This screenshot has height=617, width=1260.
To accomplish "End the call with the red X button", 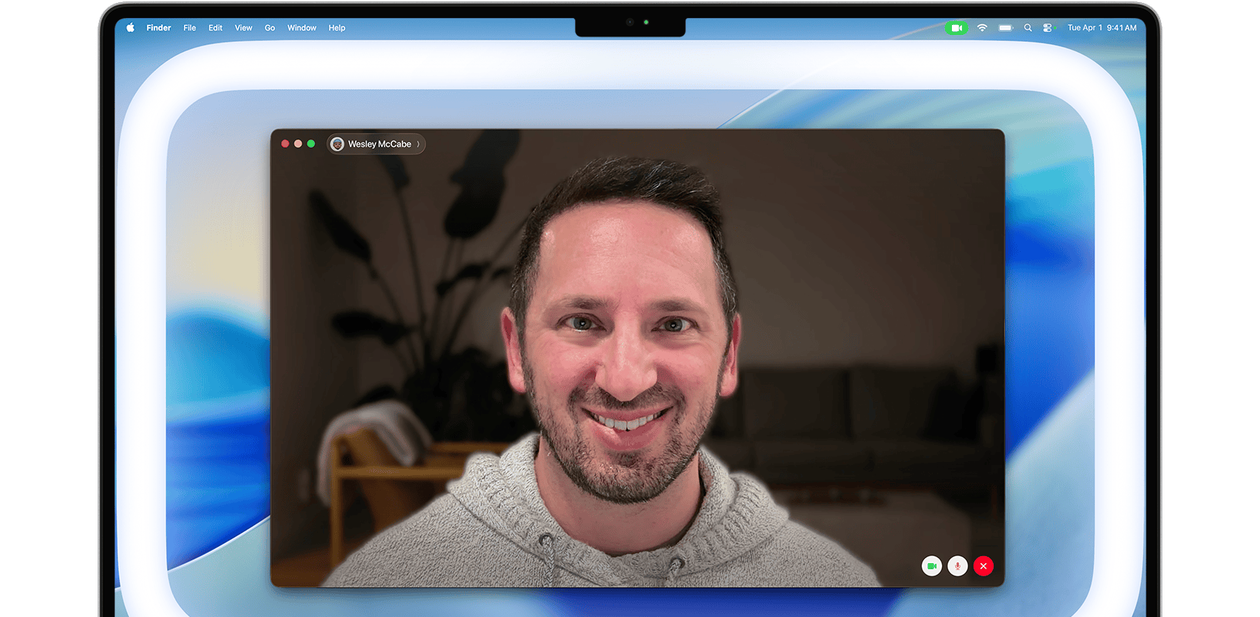I will [983, 565].
